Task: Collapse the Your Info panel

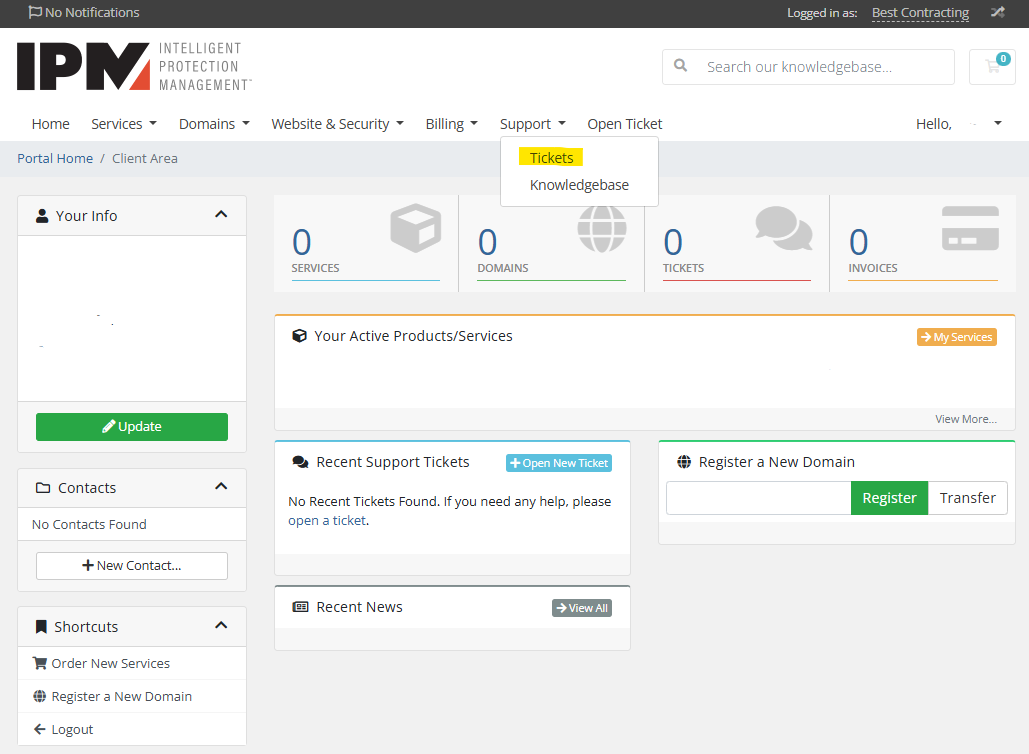Action: coord(221,215)
